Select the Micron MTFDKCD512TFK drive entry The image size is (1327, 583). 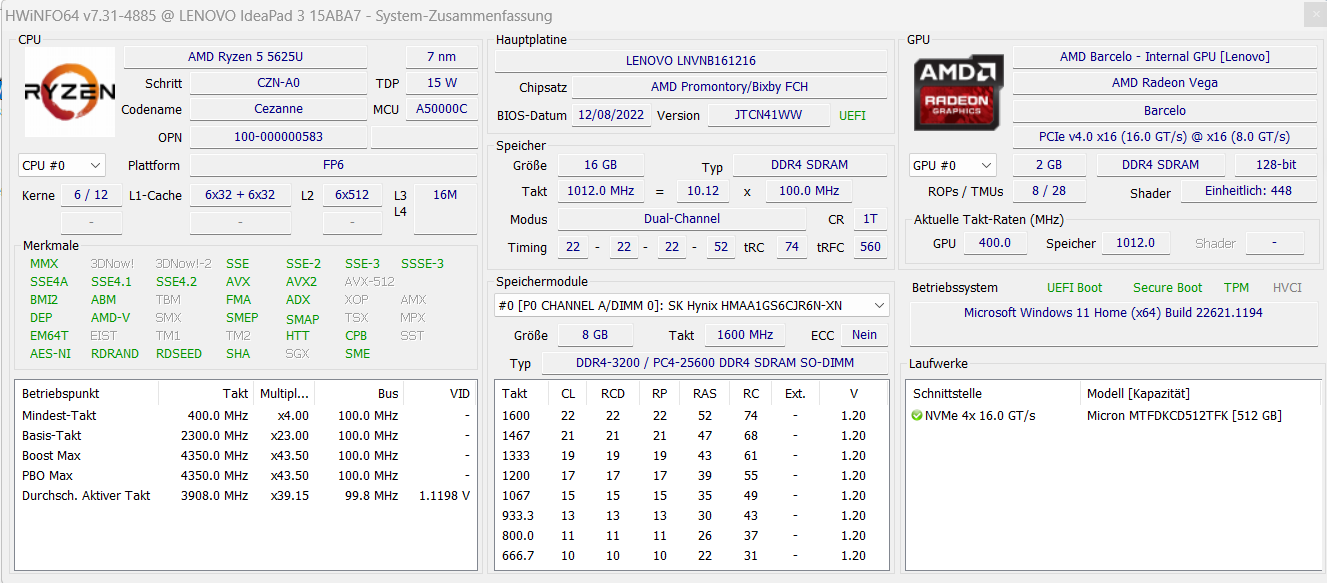(1184, 415)
